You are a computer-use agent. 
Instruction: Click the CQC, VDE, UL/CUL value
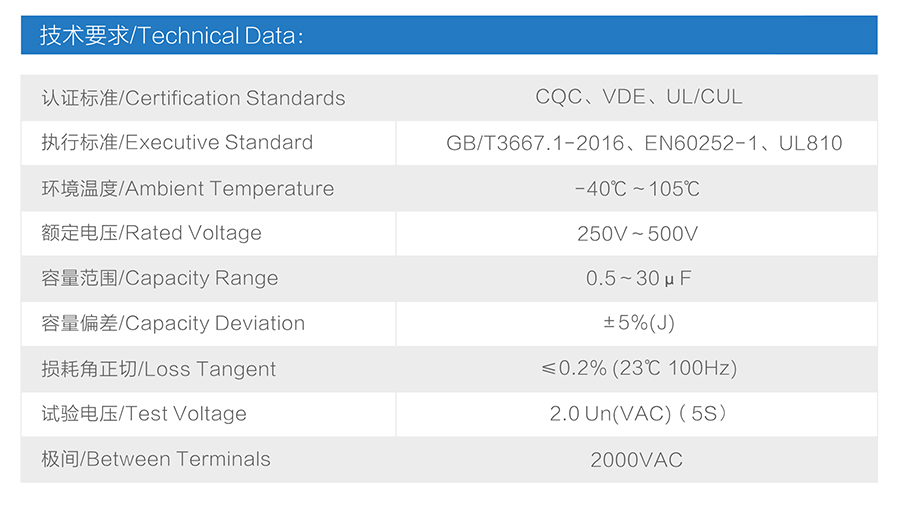pyautogui.click(x=638, y=97)
